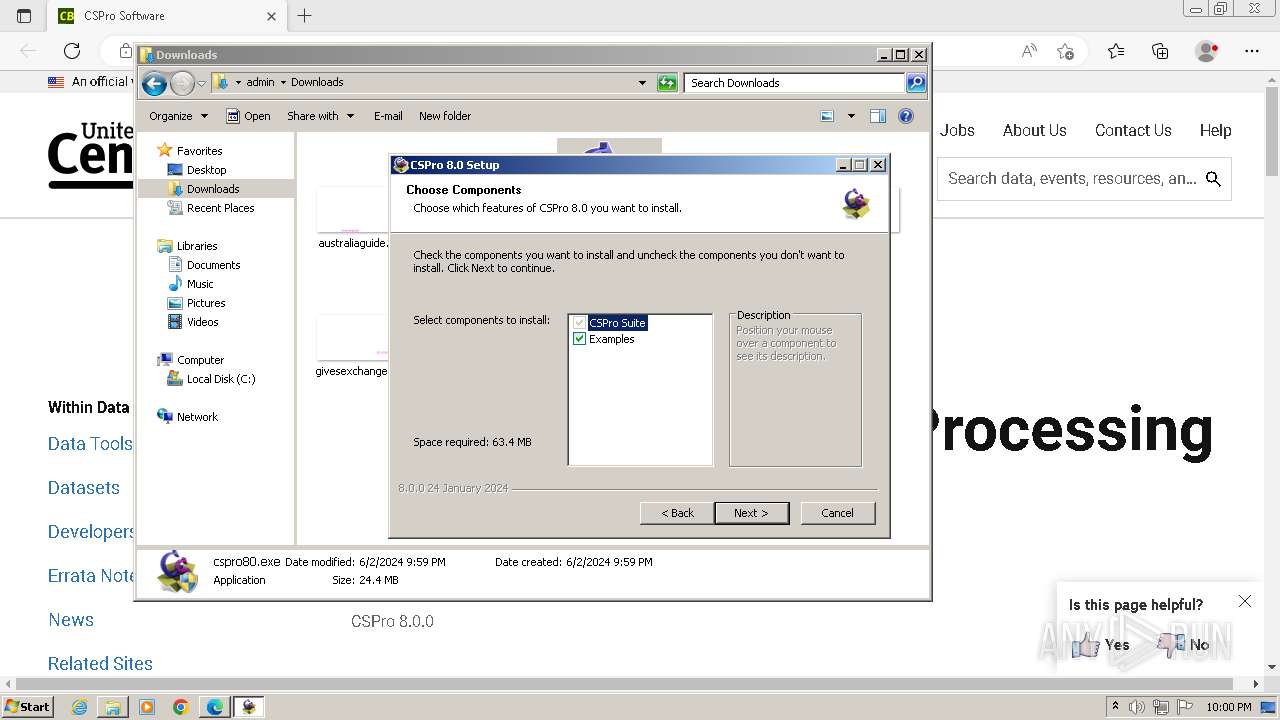The height and width of the screenshot is (720, 1280).
Task: Open Chrome from the taskbar
Action: [x=181, y=707]
